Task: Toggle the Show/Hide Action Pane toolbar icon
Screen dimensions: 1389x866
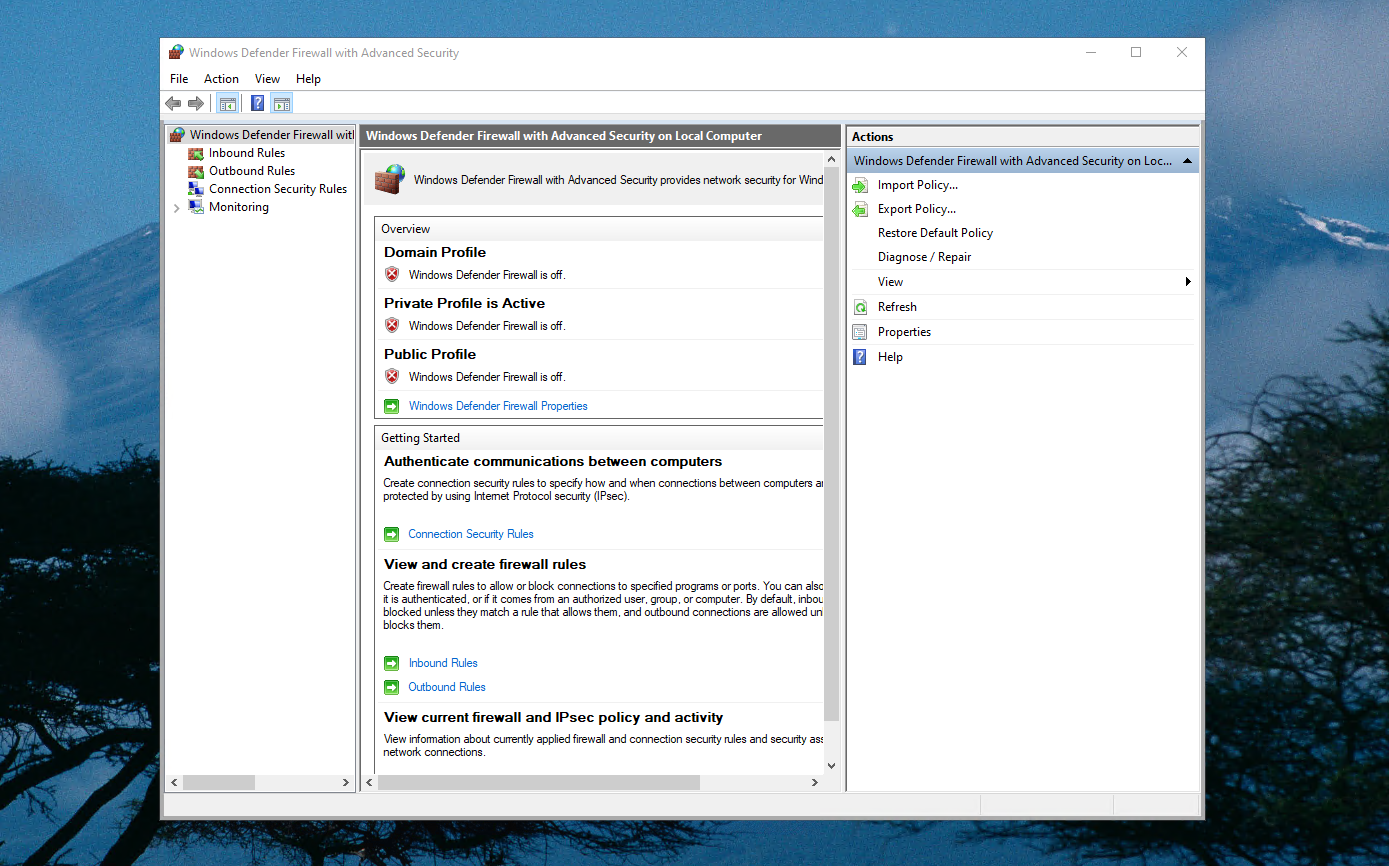Action: click(x=281, y=103)
